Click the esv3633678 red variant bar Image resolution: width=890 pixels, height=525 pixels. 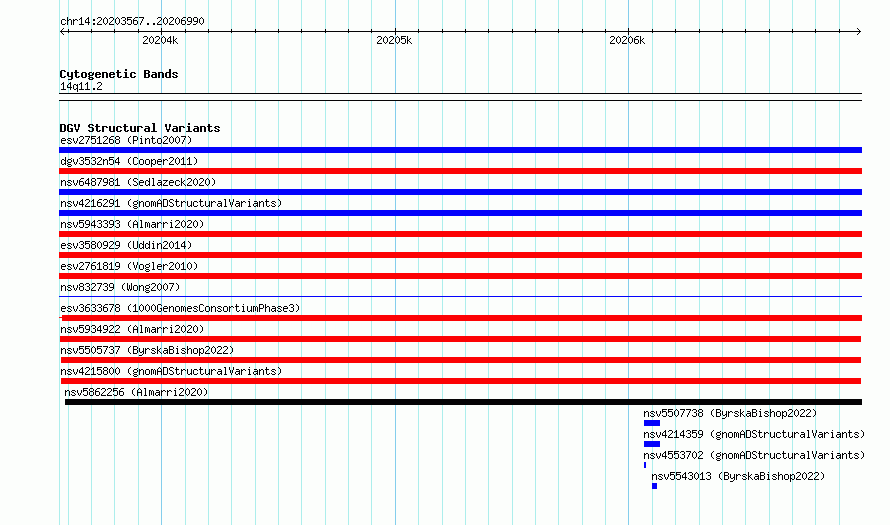(x=460, y=318)
